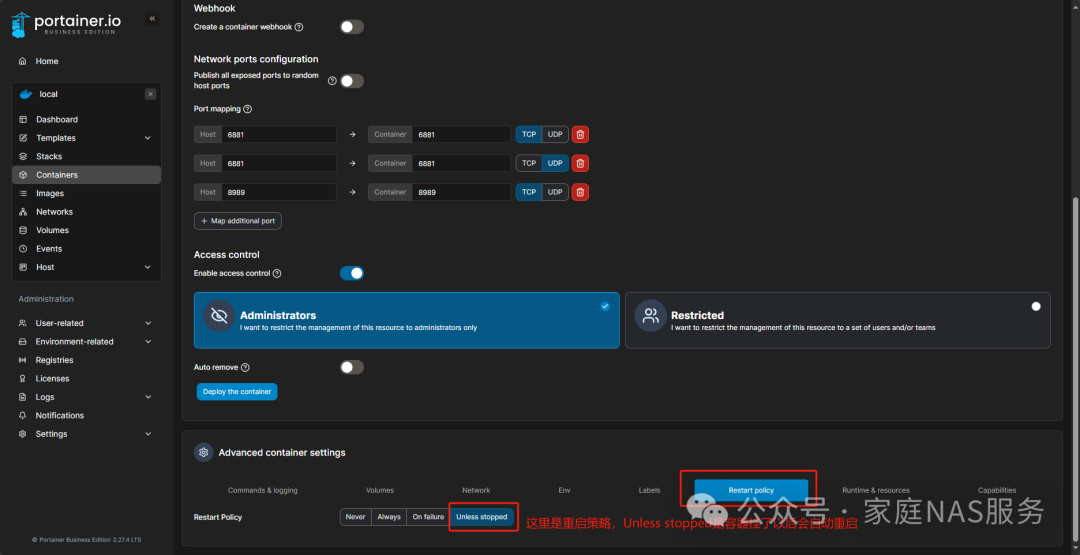Expand the Host menu chevron

click(x=147, y=267)
